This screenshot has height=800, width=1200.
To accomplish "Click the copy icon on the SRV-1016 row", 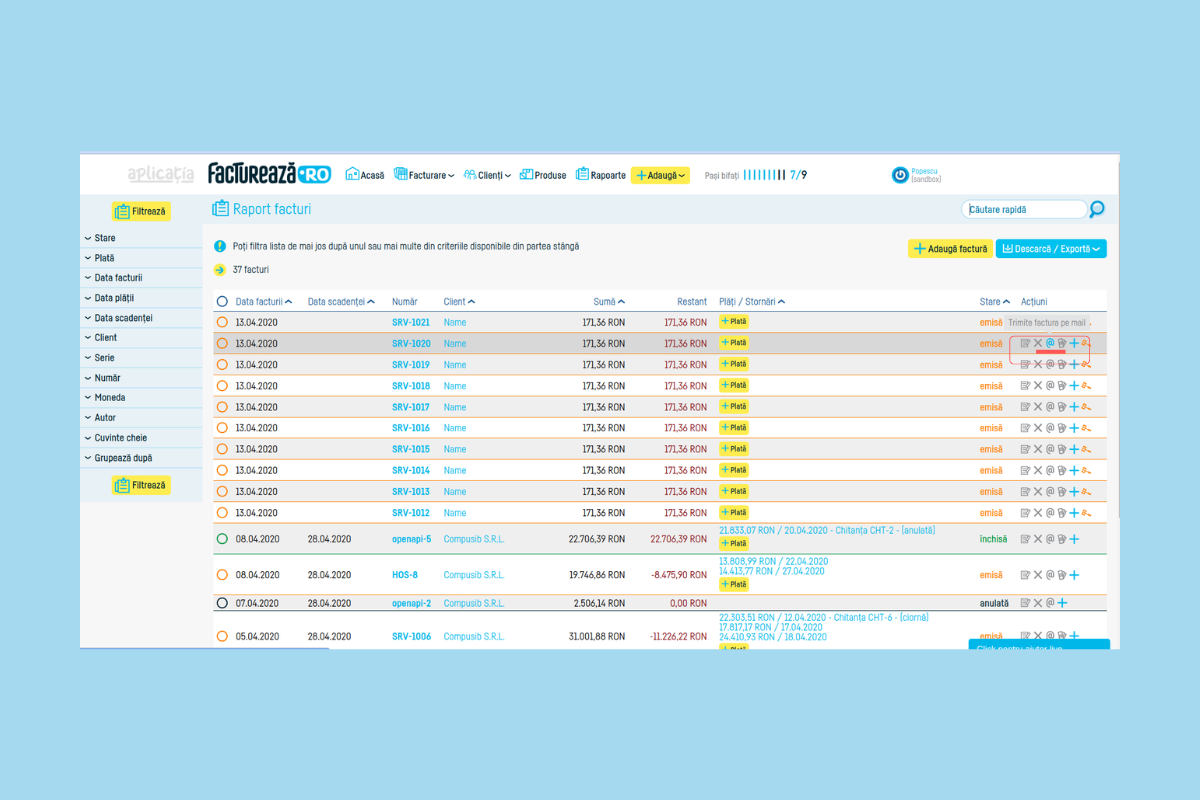I will tap(1061, 428).
